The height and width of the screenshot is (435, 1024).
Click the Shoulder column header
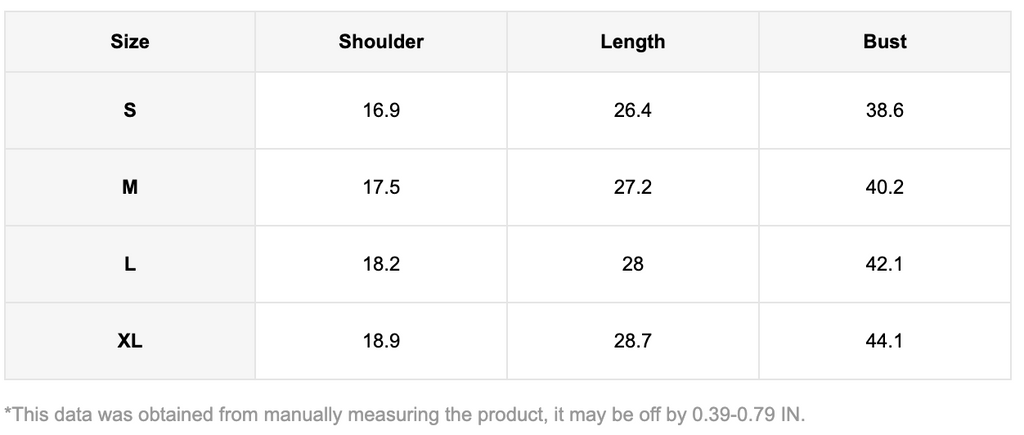(381, 42)
